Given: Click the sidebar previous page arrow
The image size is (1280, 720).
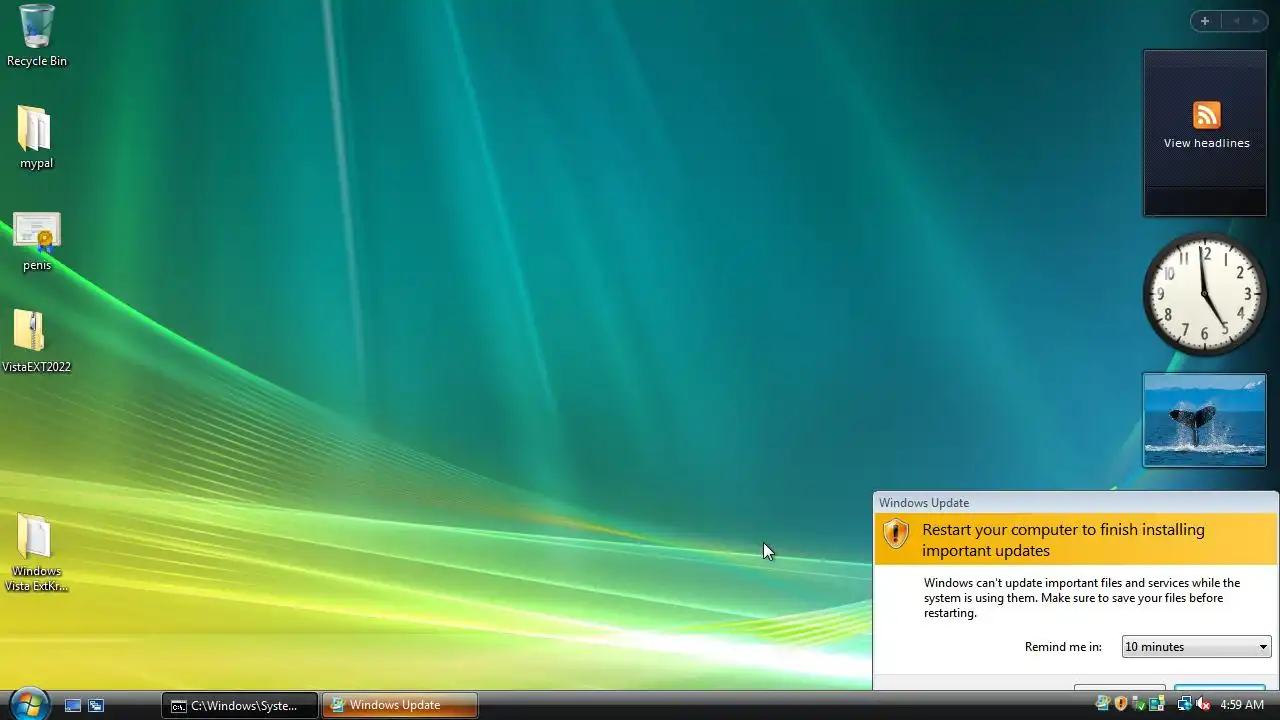Looking at the screenshot, I should 1235,21.
